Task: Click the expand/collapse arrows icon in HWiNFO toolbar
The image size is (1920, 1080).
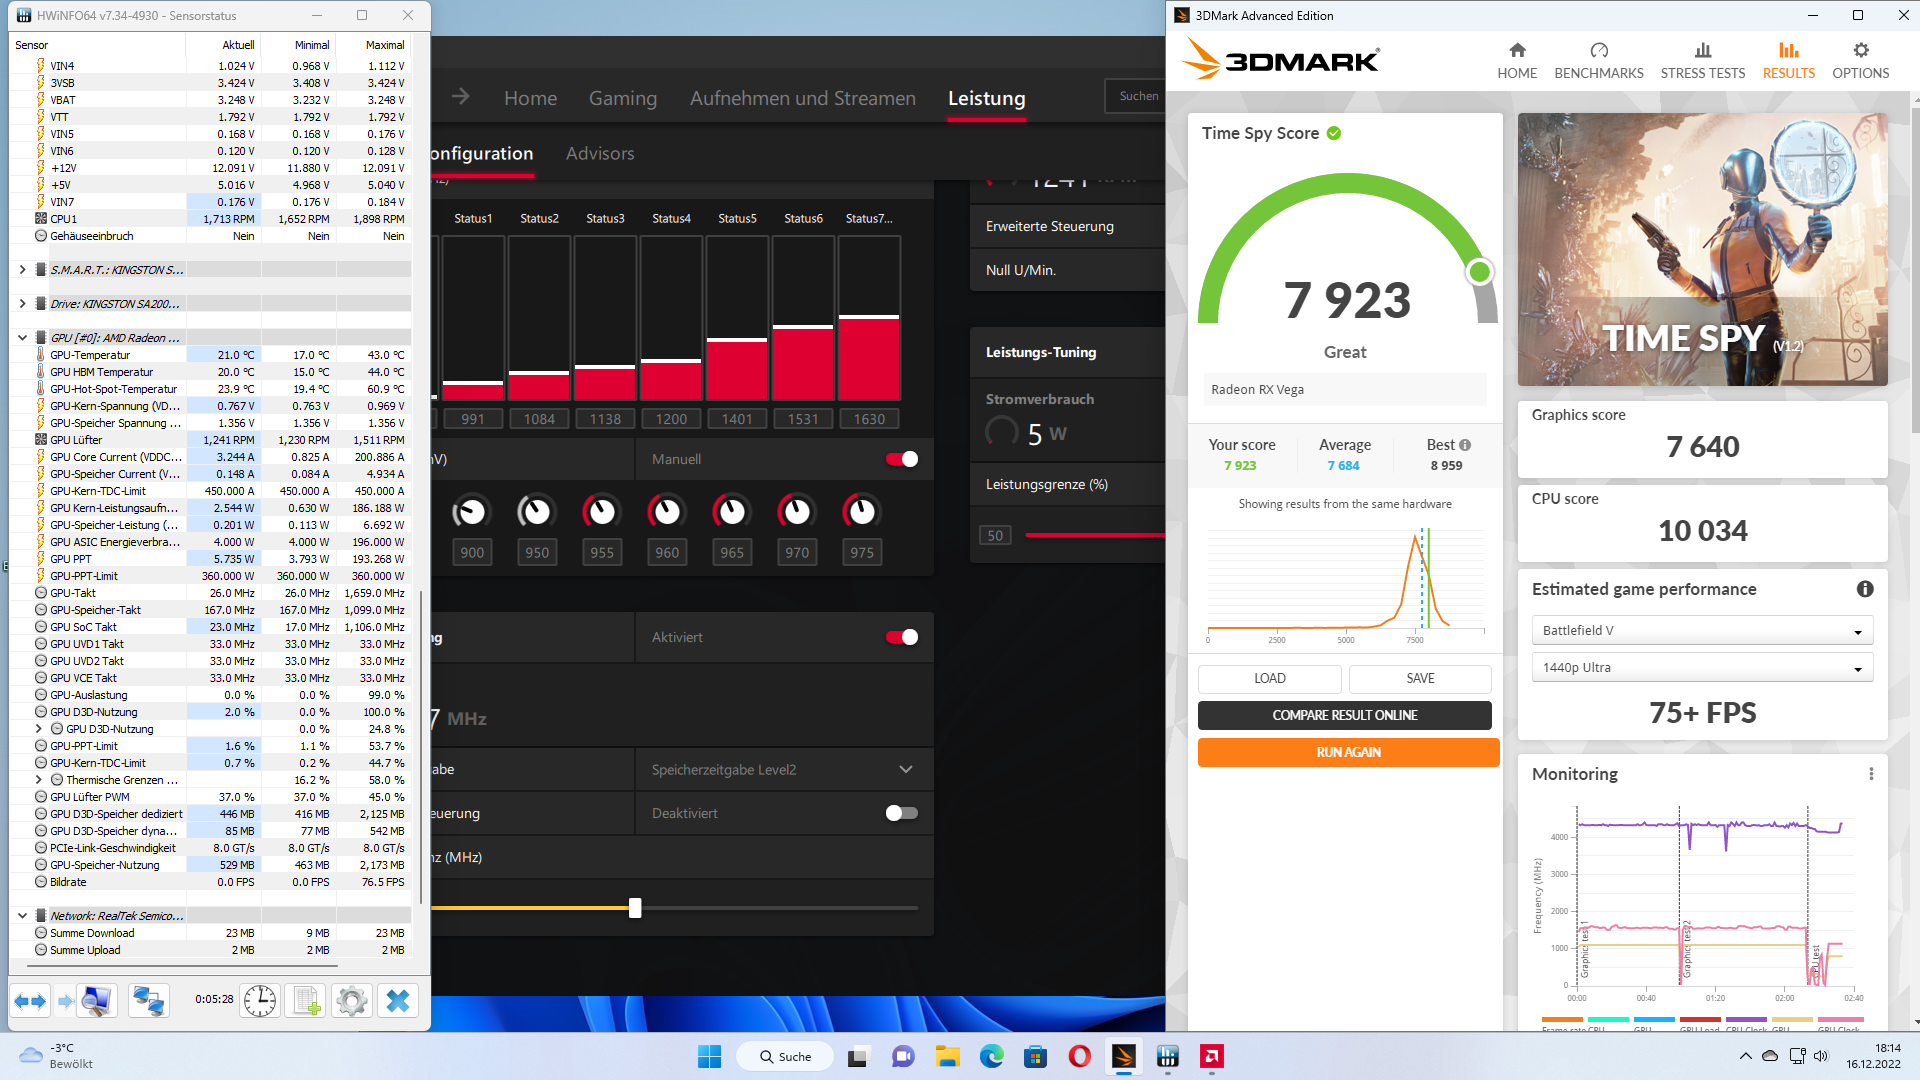Action: 30,1001
